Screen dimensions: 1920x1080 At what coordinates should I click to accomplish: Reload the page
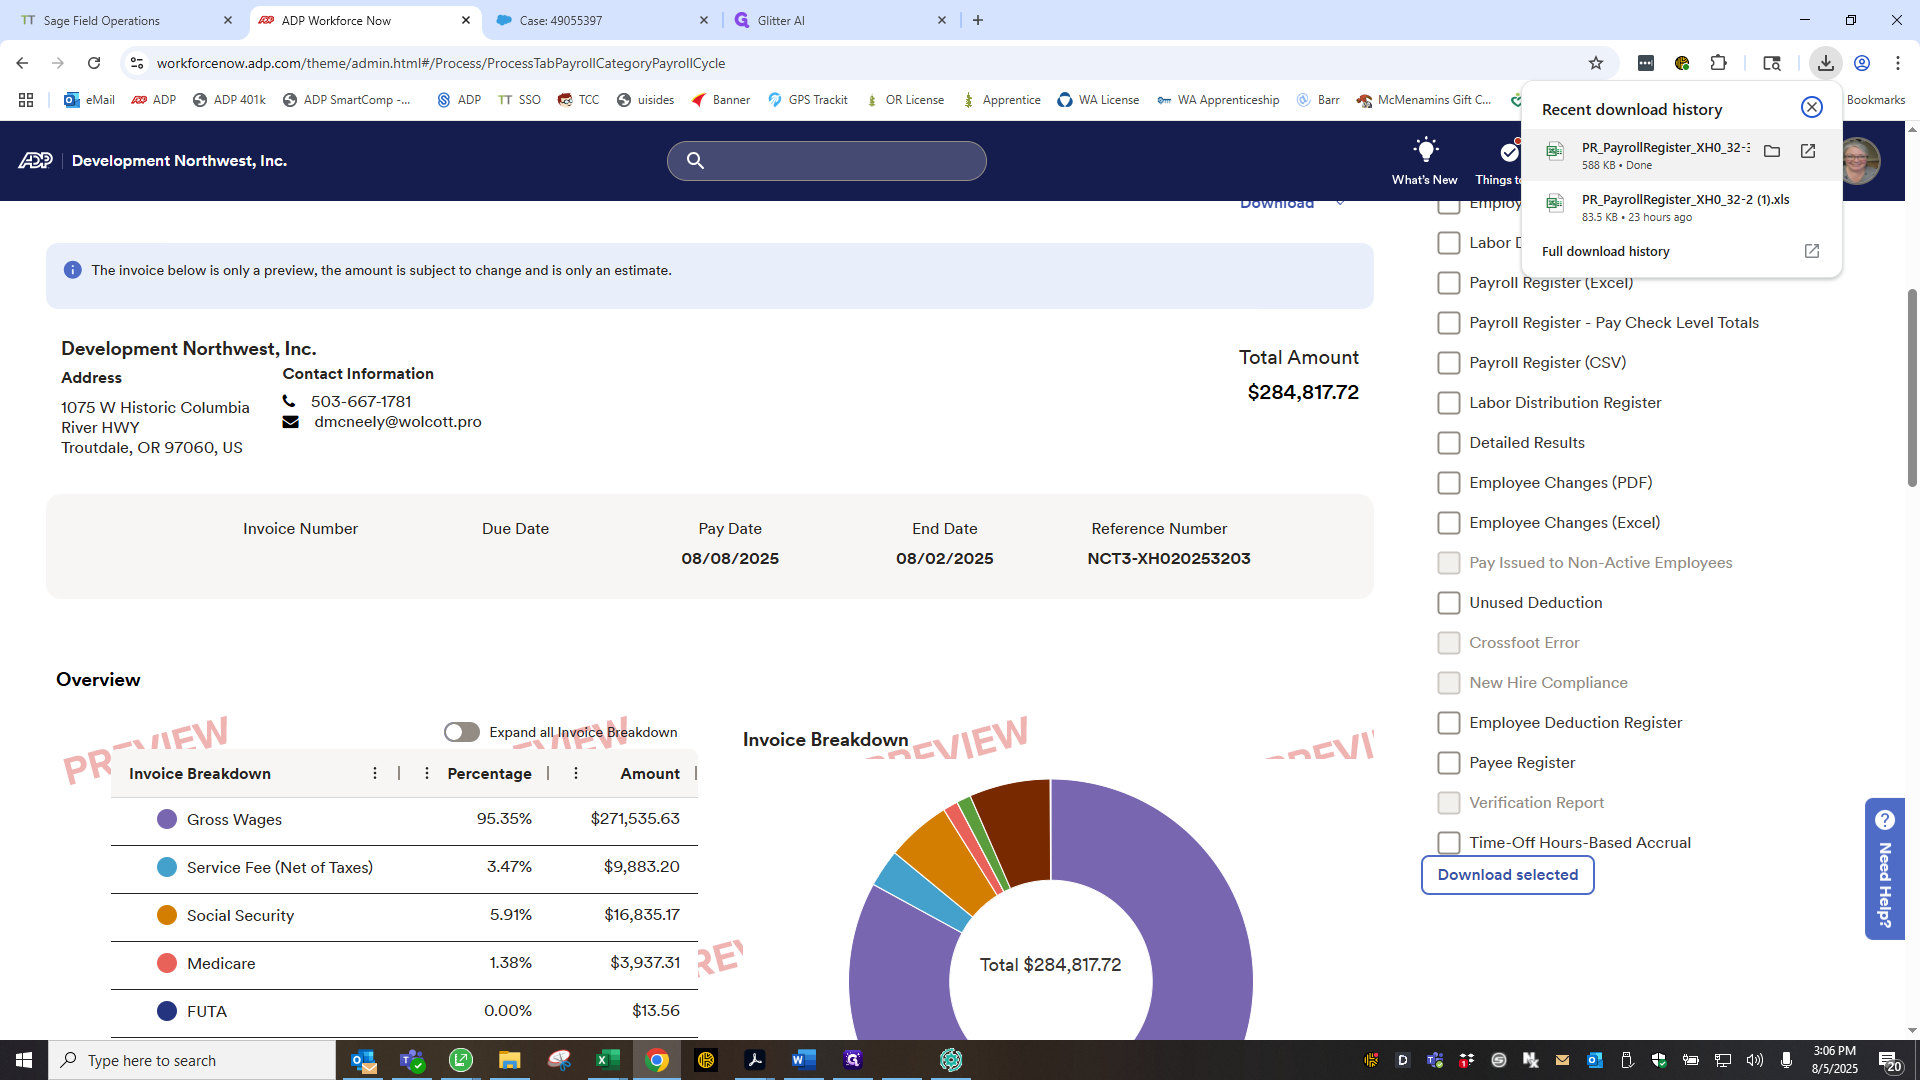pyautogui.click(x=94, y=63)
